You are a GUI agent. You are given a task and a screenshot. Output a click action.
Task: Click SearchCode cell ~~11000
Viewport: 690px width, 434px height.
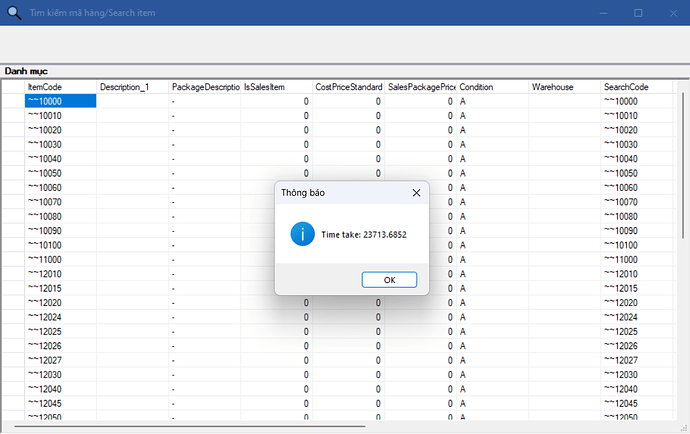pyautogui.click(x=636, y=260)
